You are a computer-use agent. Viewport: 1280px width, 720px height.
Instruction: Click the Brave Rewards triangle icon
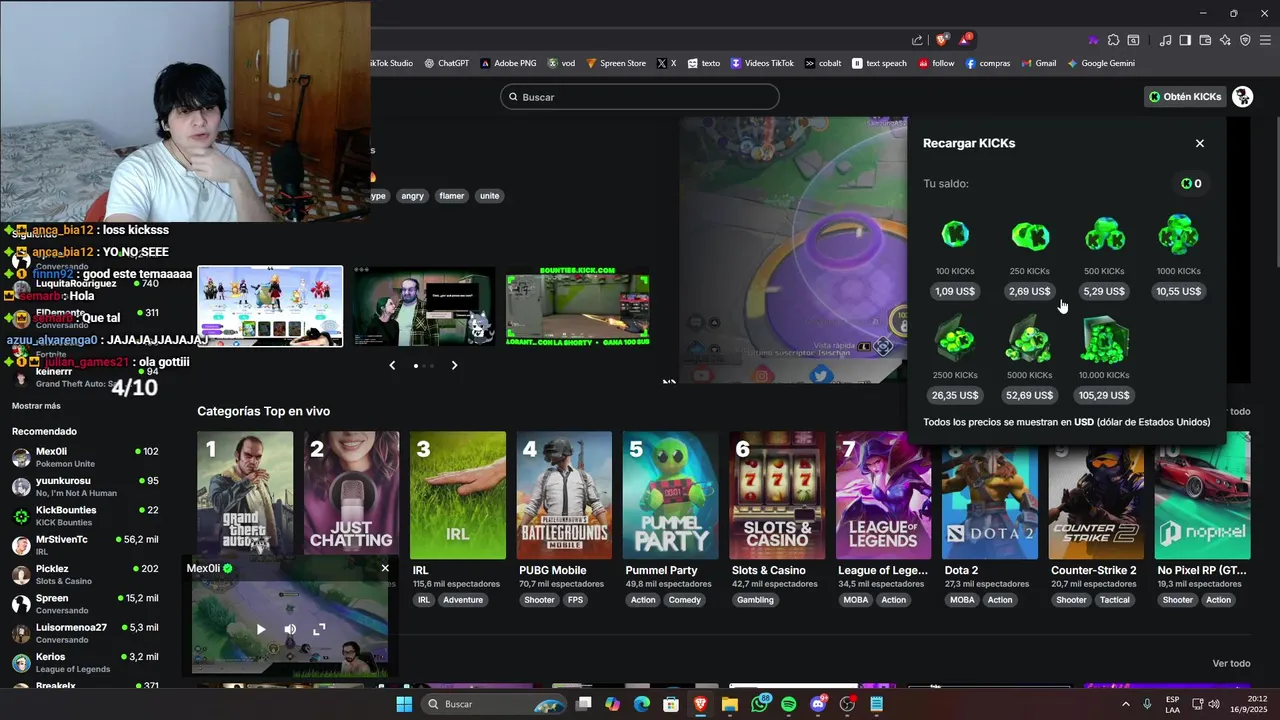tap(965, 40)
